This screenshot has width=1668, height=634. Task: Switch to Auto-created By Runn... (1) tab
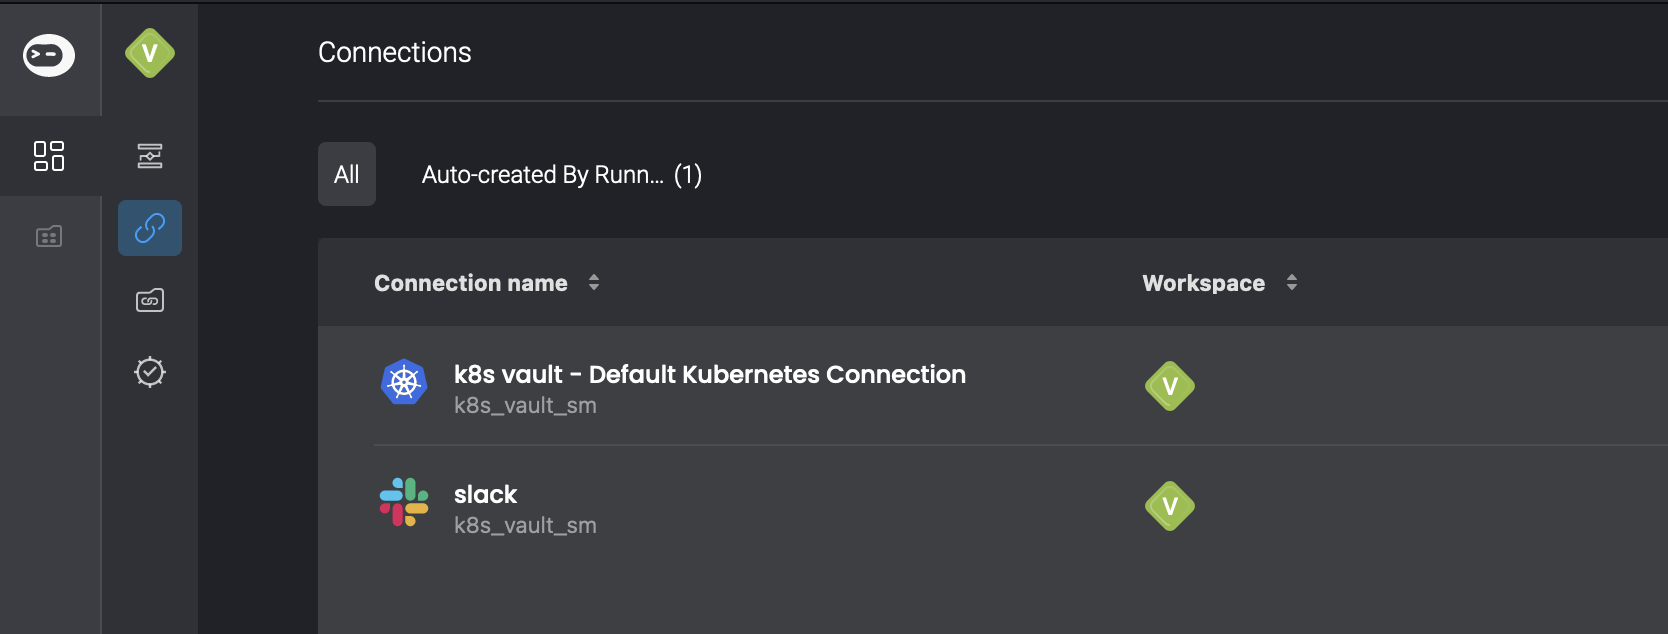coord(562,175)
